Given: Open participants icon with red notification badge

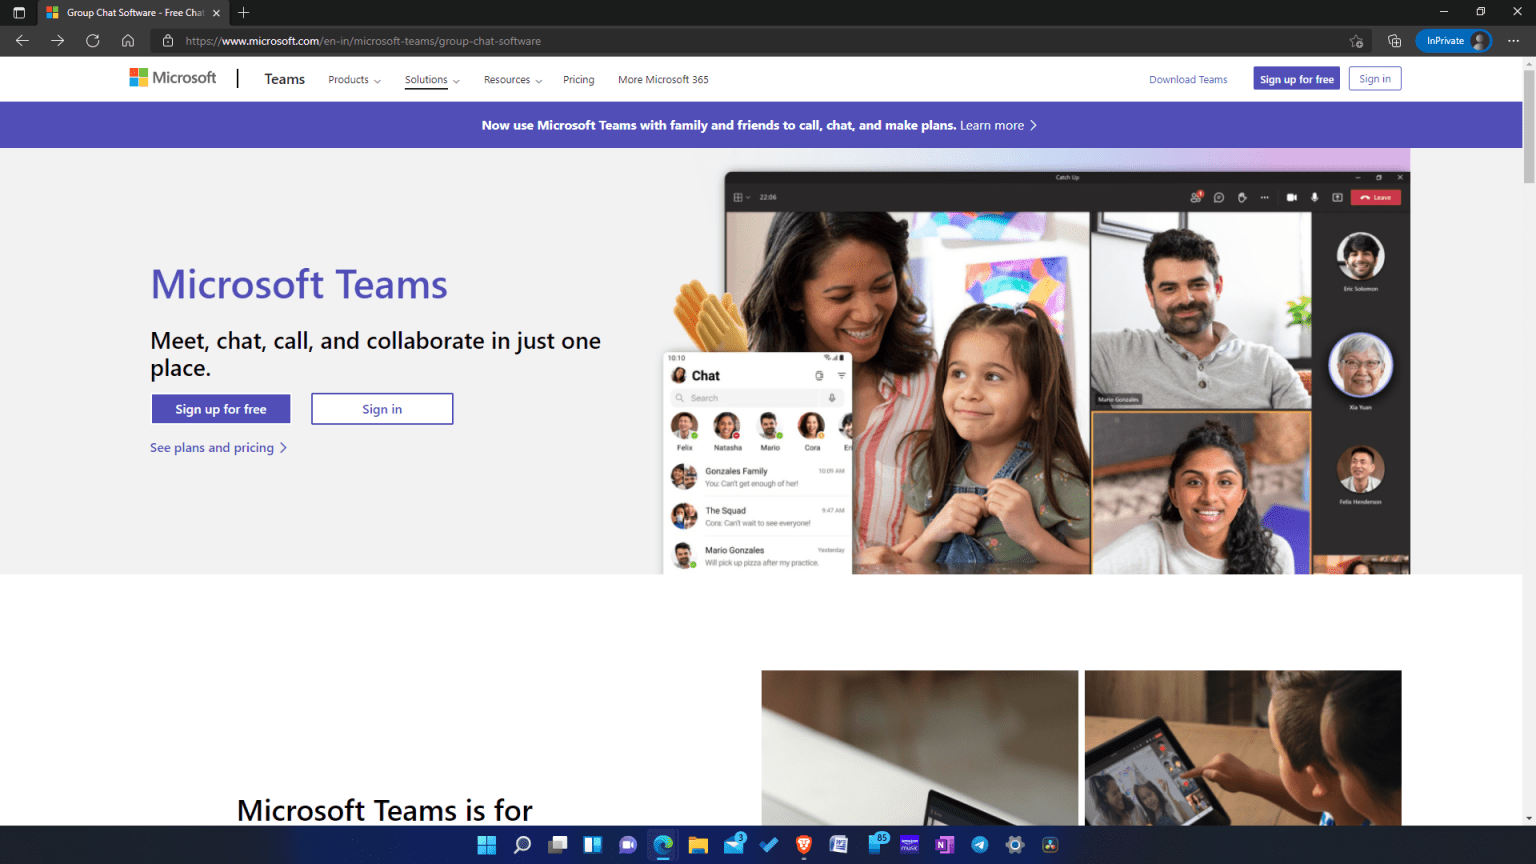Looking at the screenshot, I should [1196, 197].
